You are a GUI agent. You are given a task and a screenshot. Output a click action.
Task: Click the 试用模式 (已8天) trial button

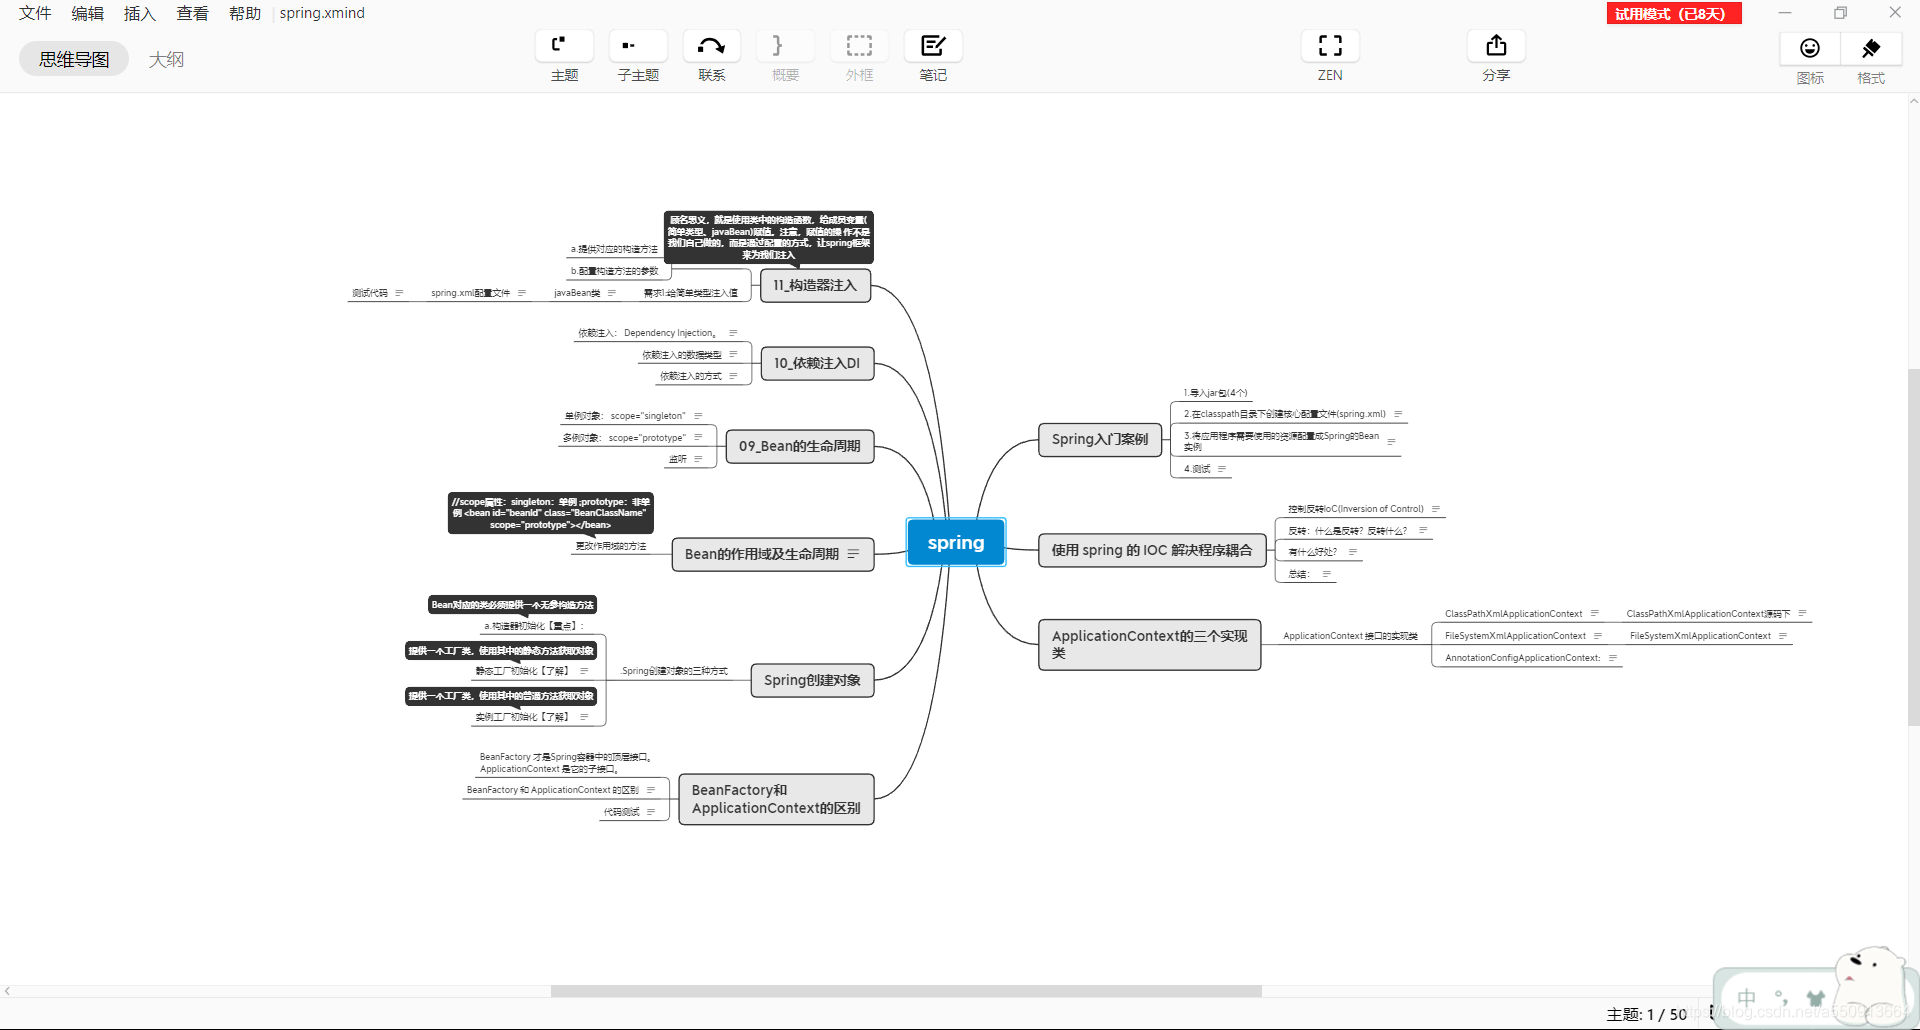[1674, 13]
